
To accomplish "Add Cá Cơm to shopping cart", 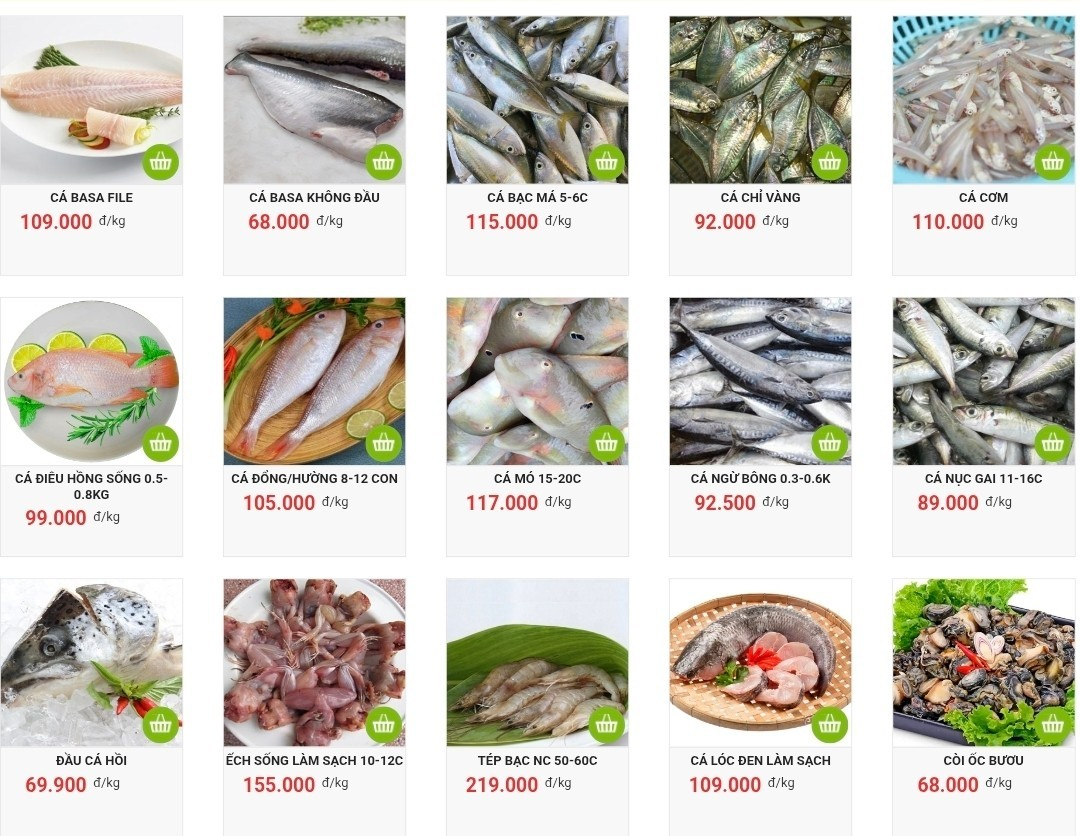I will click(x=1052, y=162).
